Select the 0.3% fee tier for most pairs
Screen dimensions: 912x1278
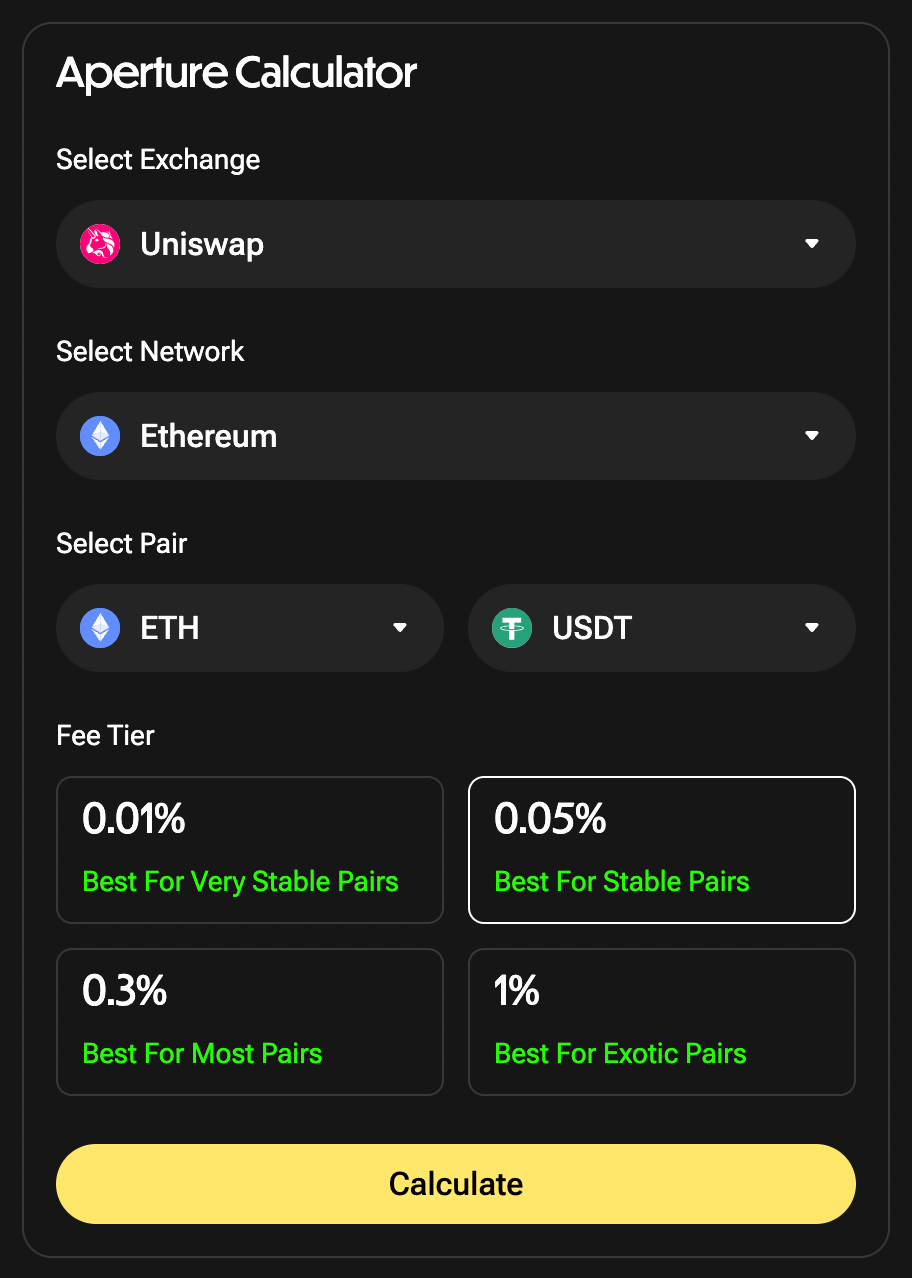pos(249,1021)
